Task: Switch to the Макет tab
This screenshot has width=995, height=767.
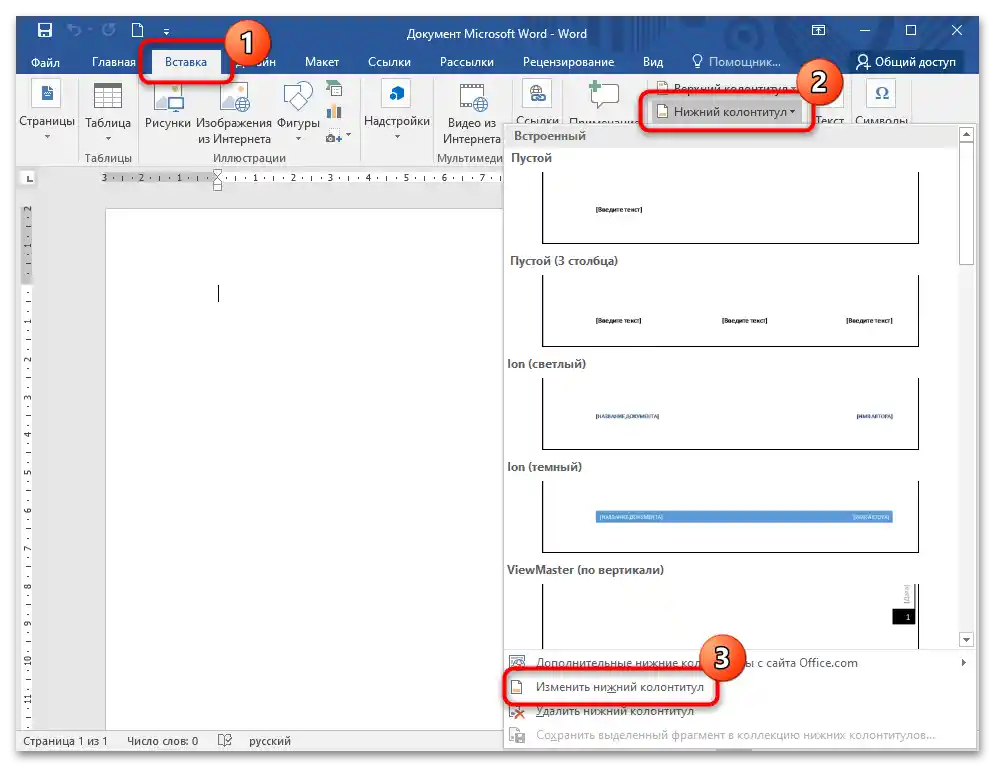Action: (322, 62)
